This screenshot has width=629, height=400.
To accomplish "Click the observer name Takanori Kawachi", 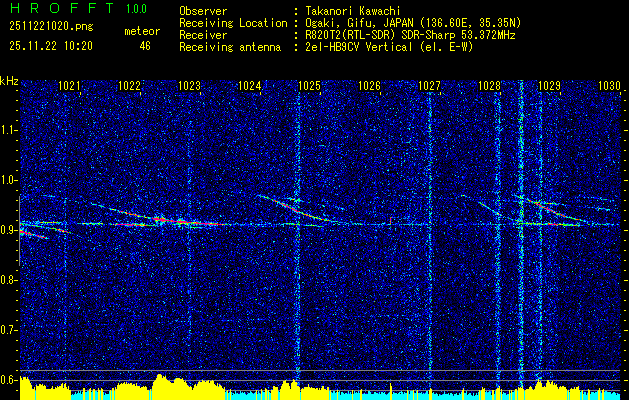I will click(352, 11).
